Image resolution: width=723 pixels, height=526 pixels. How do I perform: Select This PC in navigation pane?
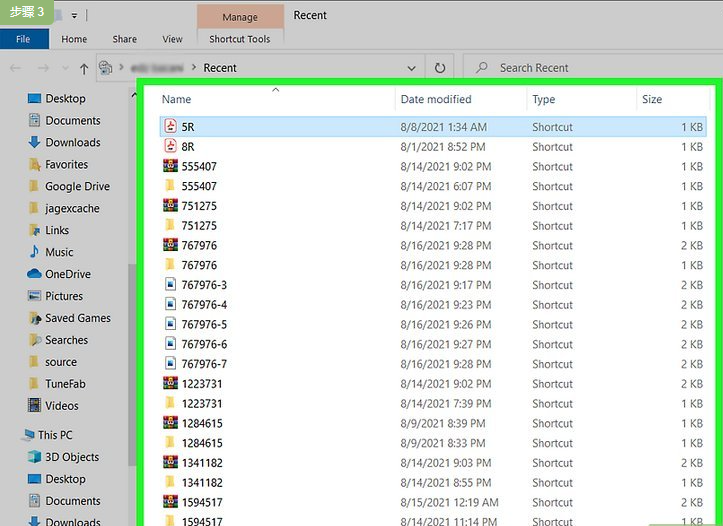pyautogui.click(x=48, y=435)
